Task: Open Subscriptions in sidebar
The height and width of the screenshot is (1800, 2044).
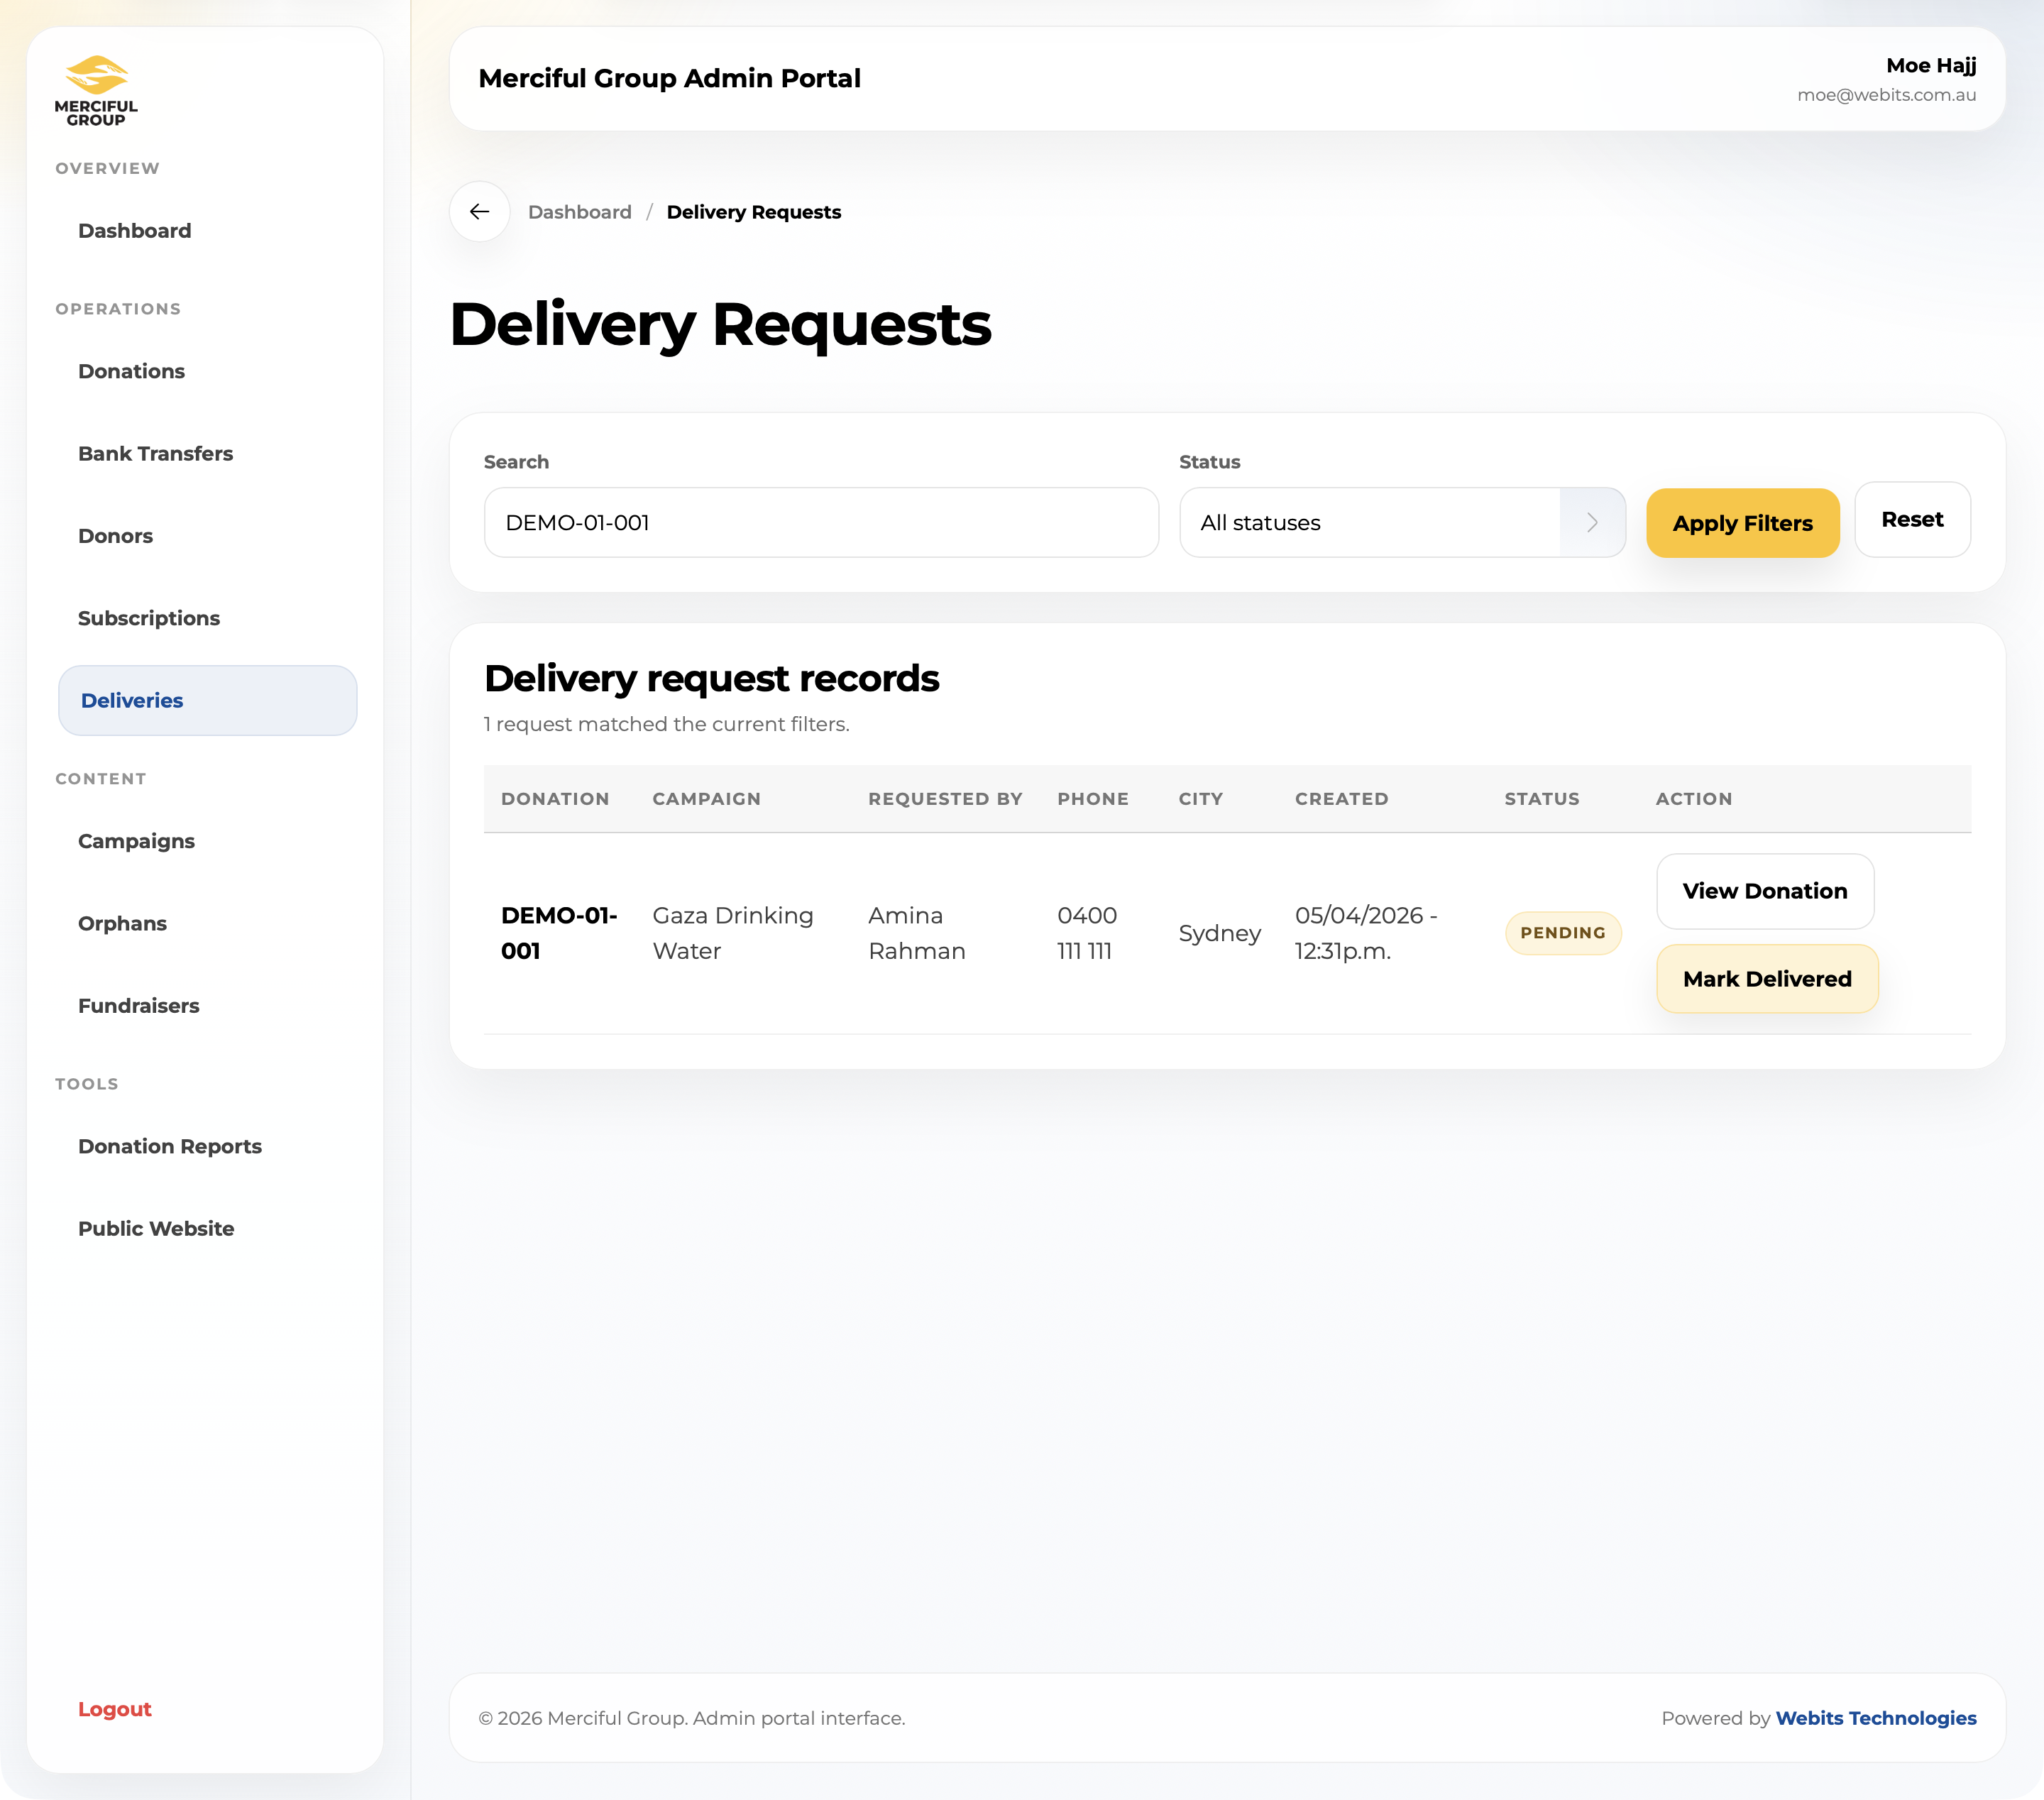Action: coord(149,618)
